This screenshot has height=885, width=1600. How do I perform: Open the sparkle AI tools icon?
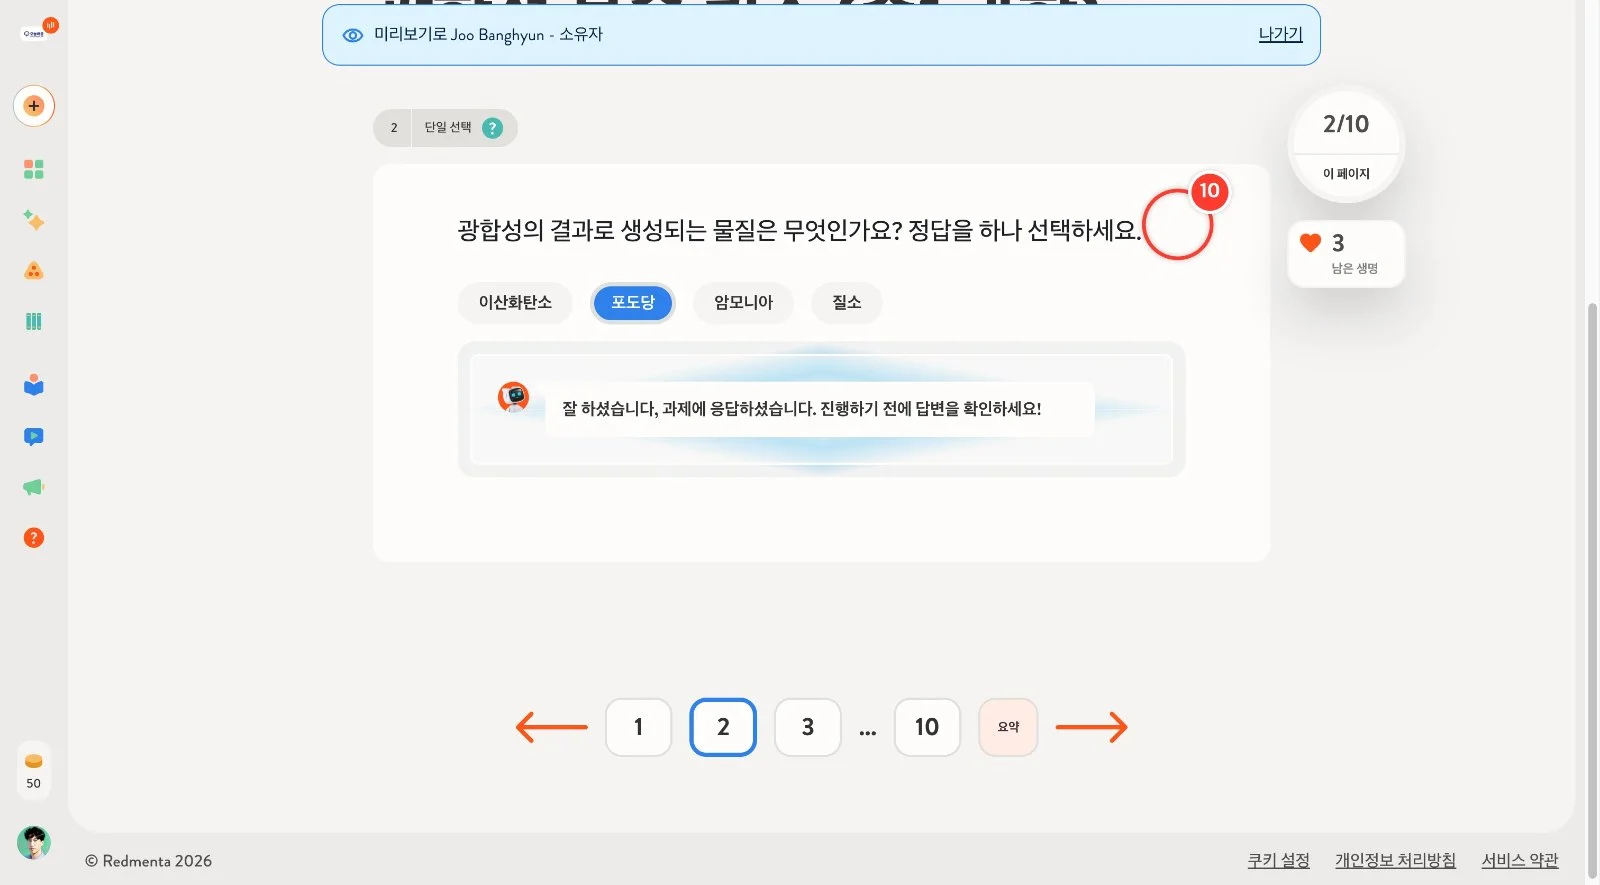(x=34, y=220)
